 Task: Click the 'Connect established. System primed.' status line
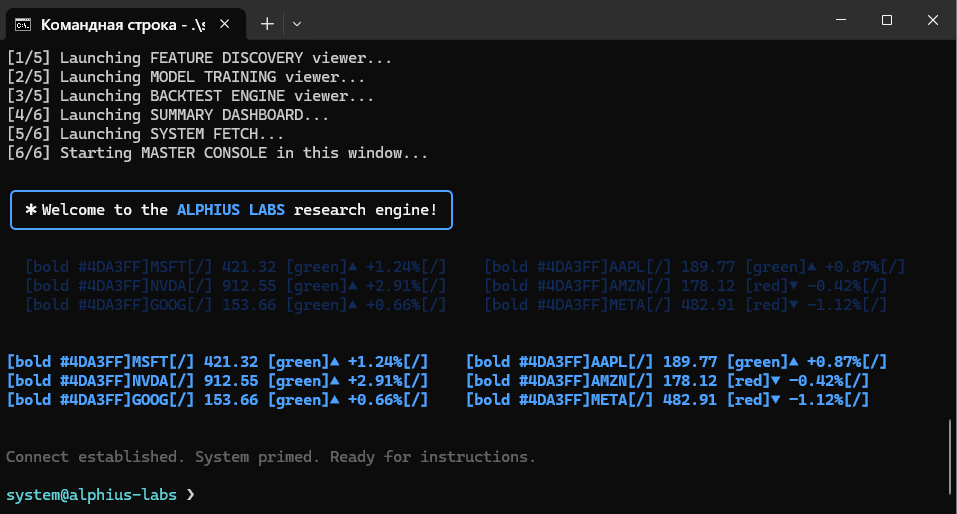(271, 457)
